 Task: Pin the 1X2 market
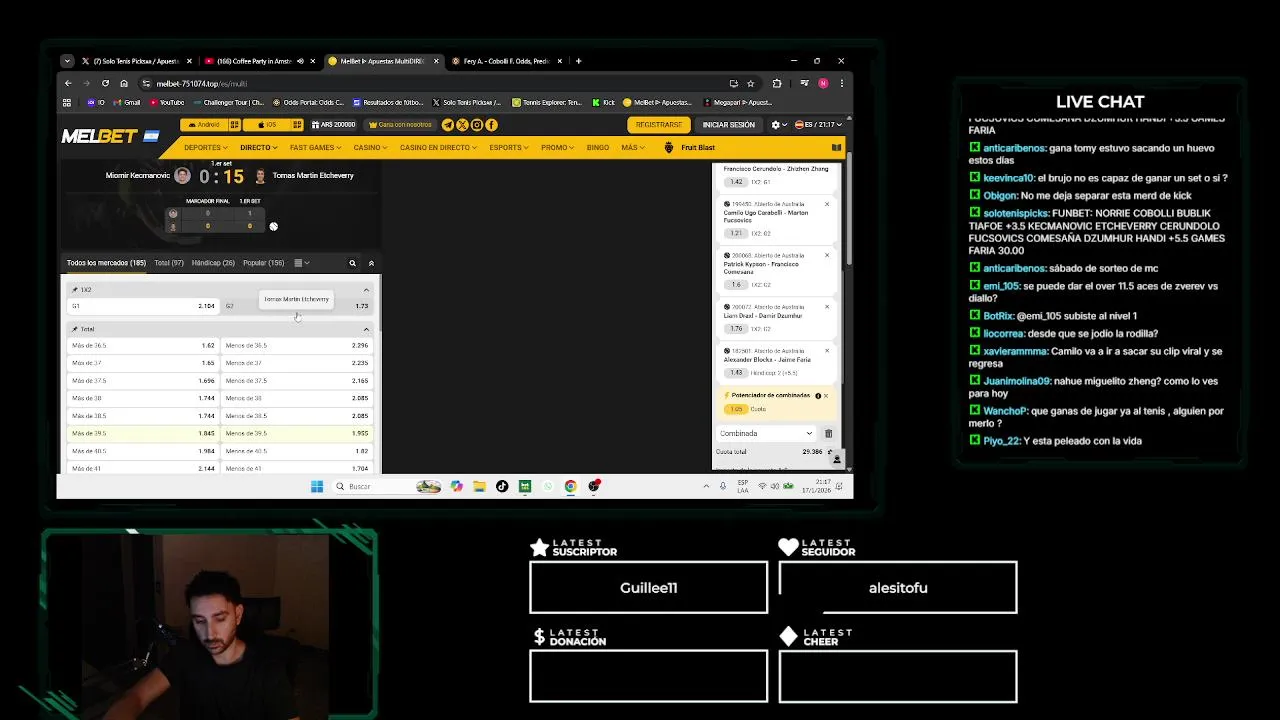75,290
